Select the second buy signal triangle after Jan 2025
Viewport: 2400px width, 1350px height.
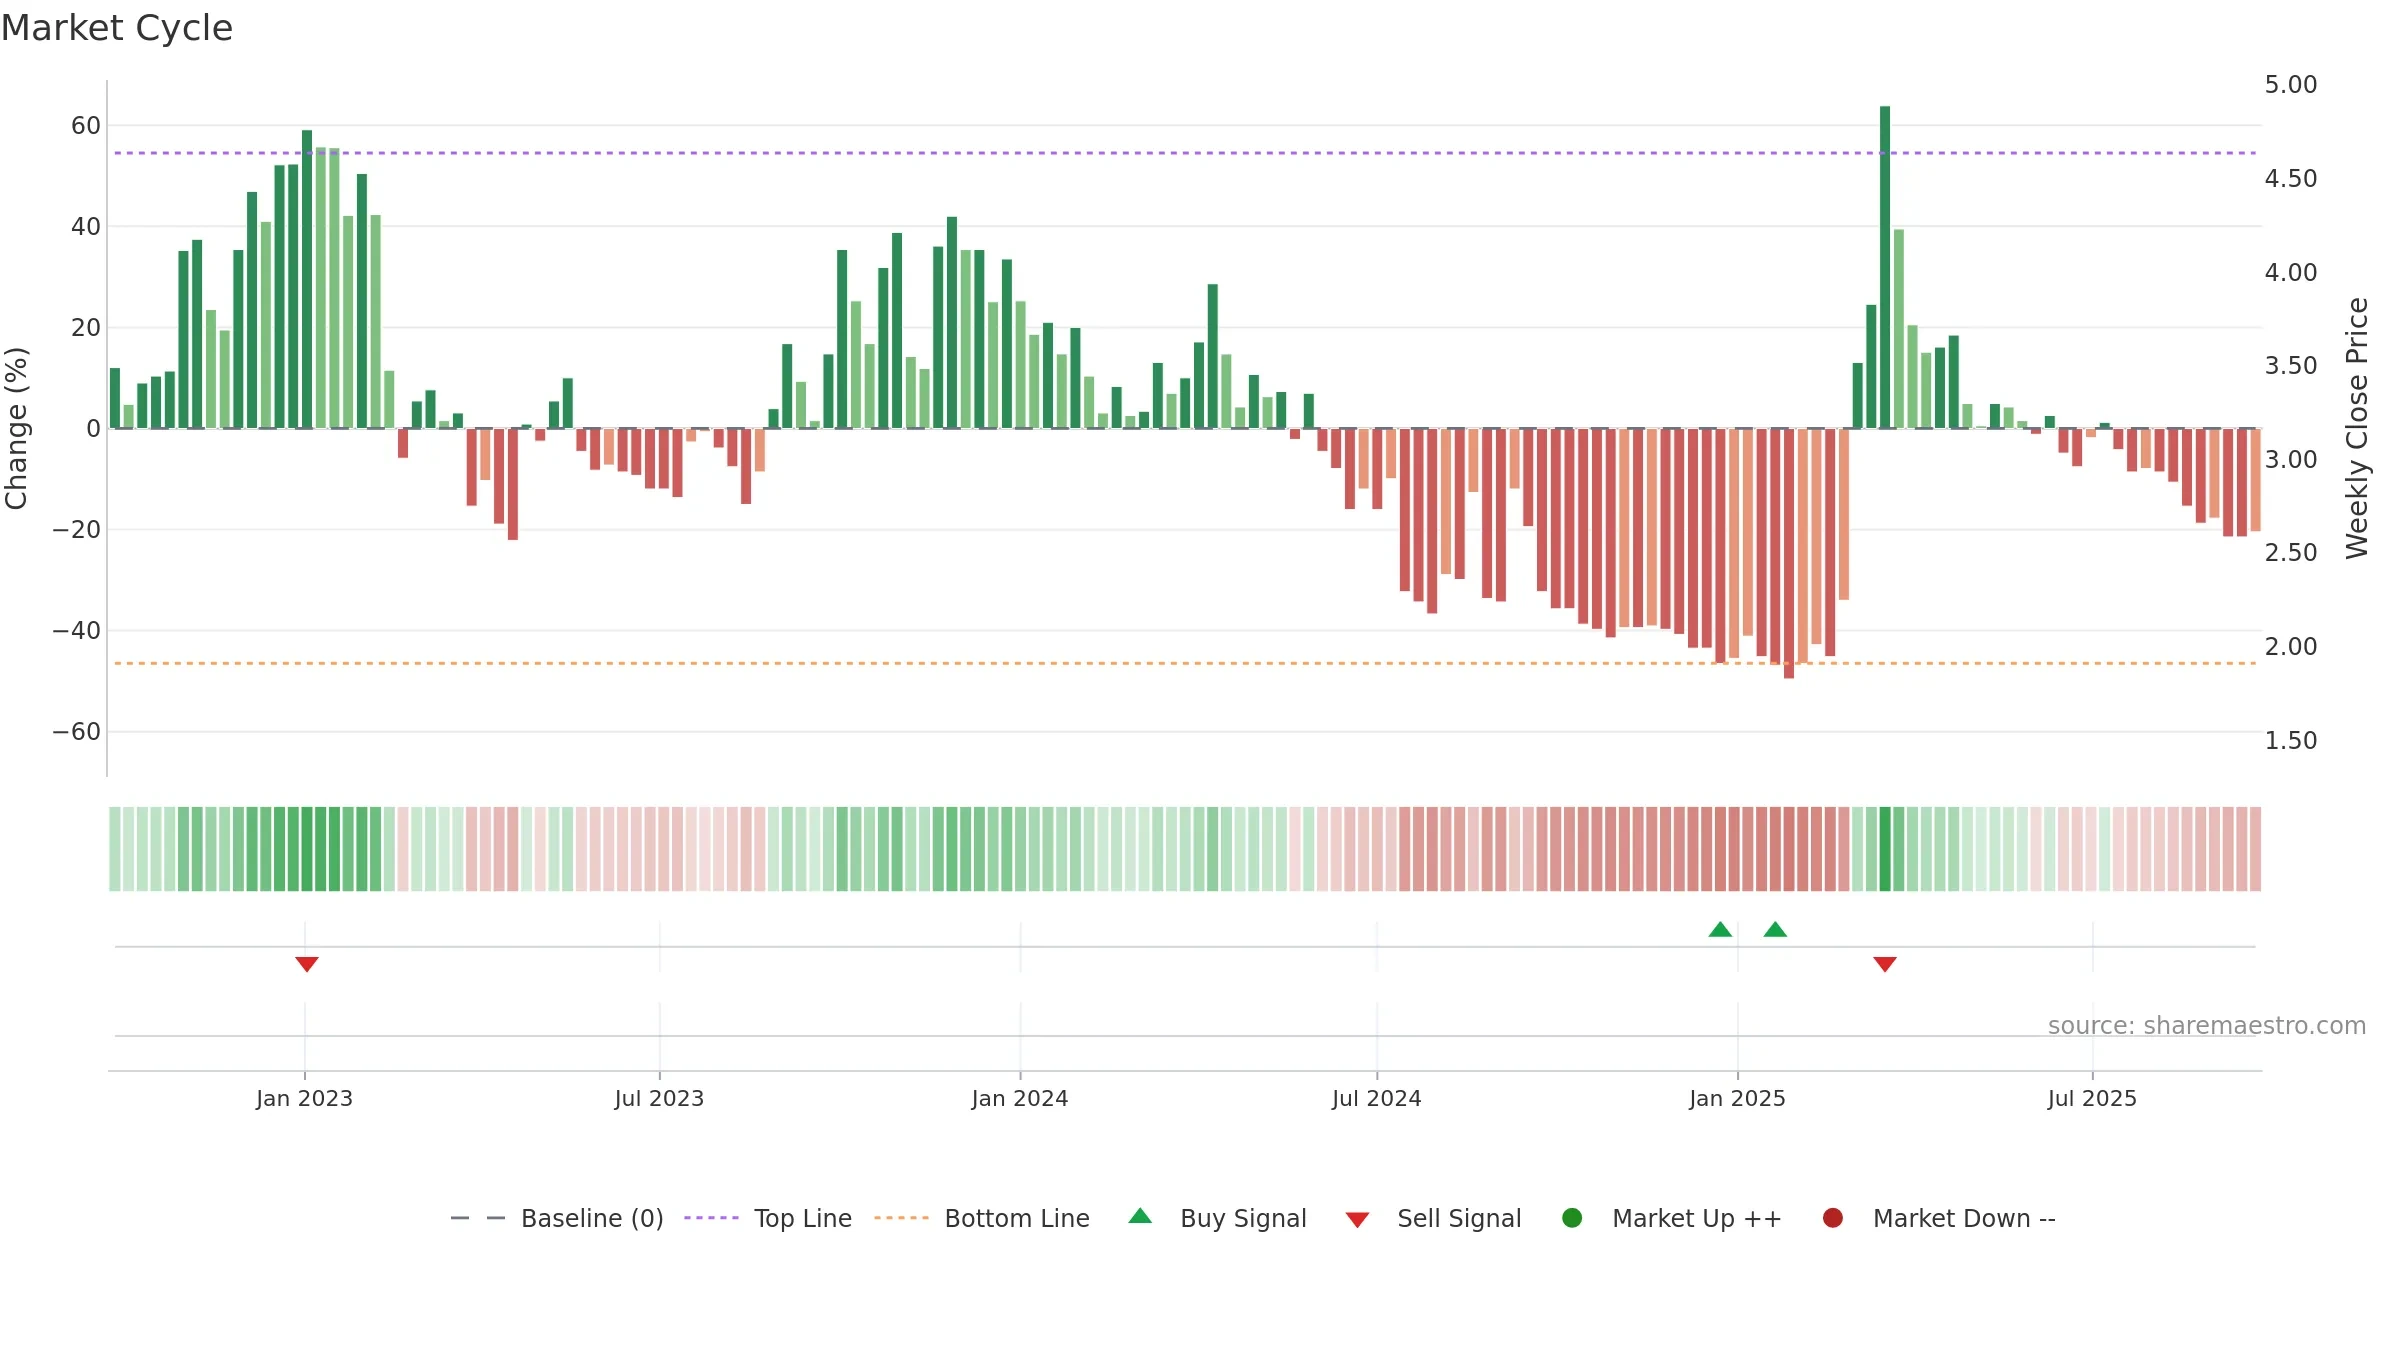(x=1775, y=929)
